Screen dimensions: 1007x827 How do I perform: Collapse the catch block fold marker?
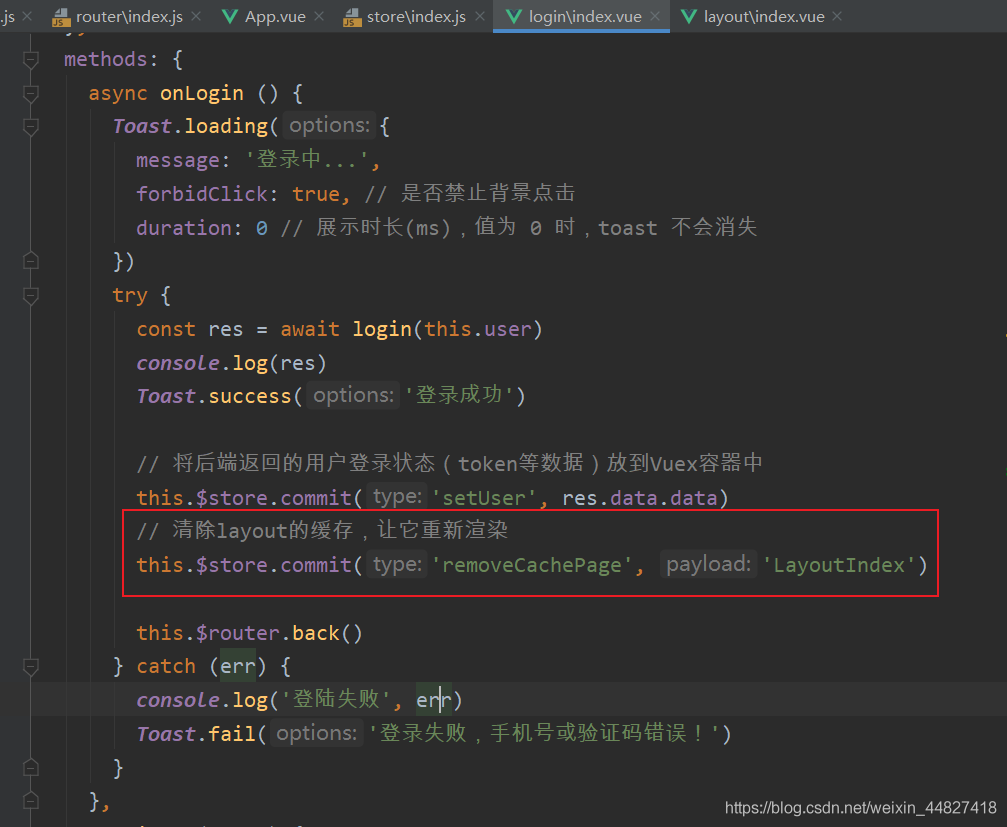[30, 666]
